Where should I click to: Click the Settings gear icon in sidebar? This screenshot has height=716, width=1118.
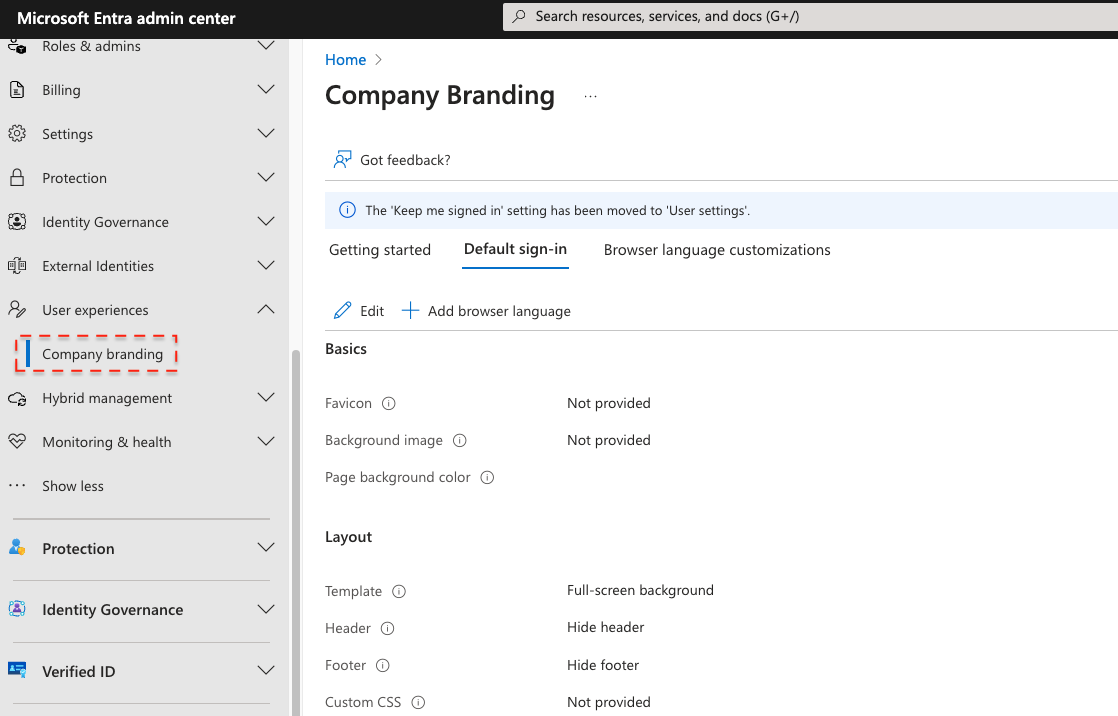tap(17, 134)
